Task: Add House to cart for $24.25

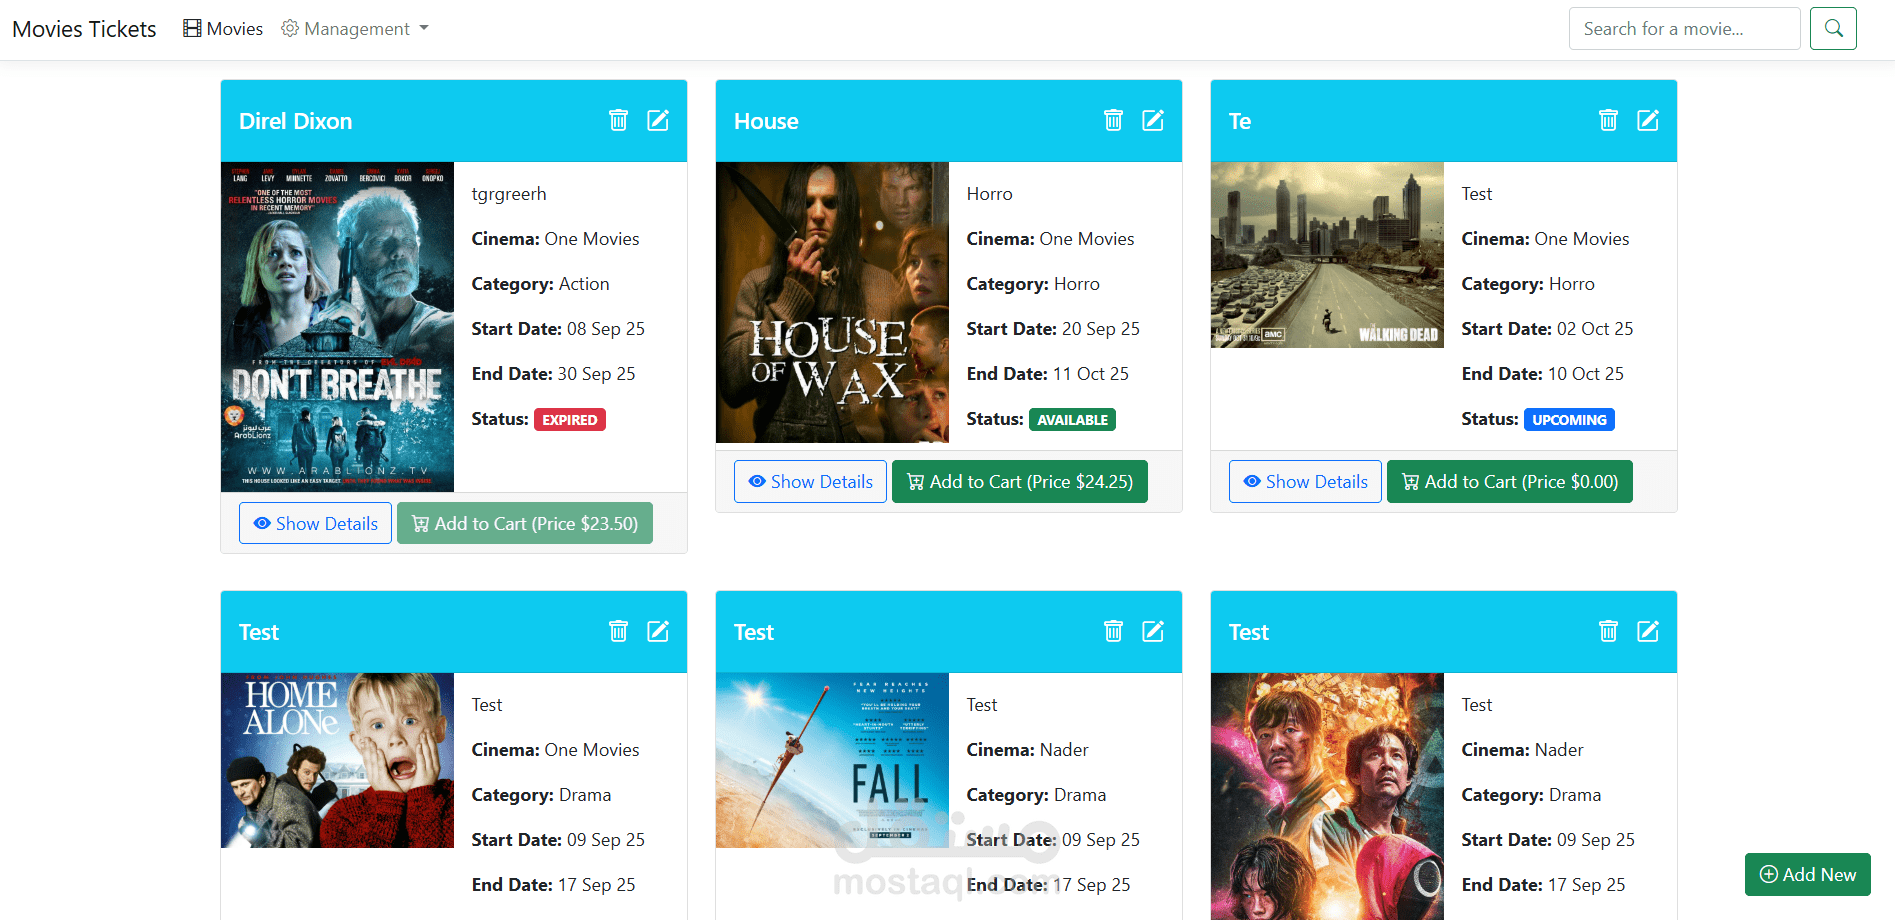Action: pos(1020,481)
